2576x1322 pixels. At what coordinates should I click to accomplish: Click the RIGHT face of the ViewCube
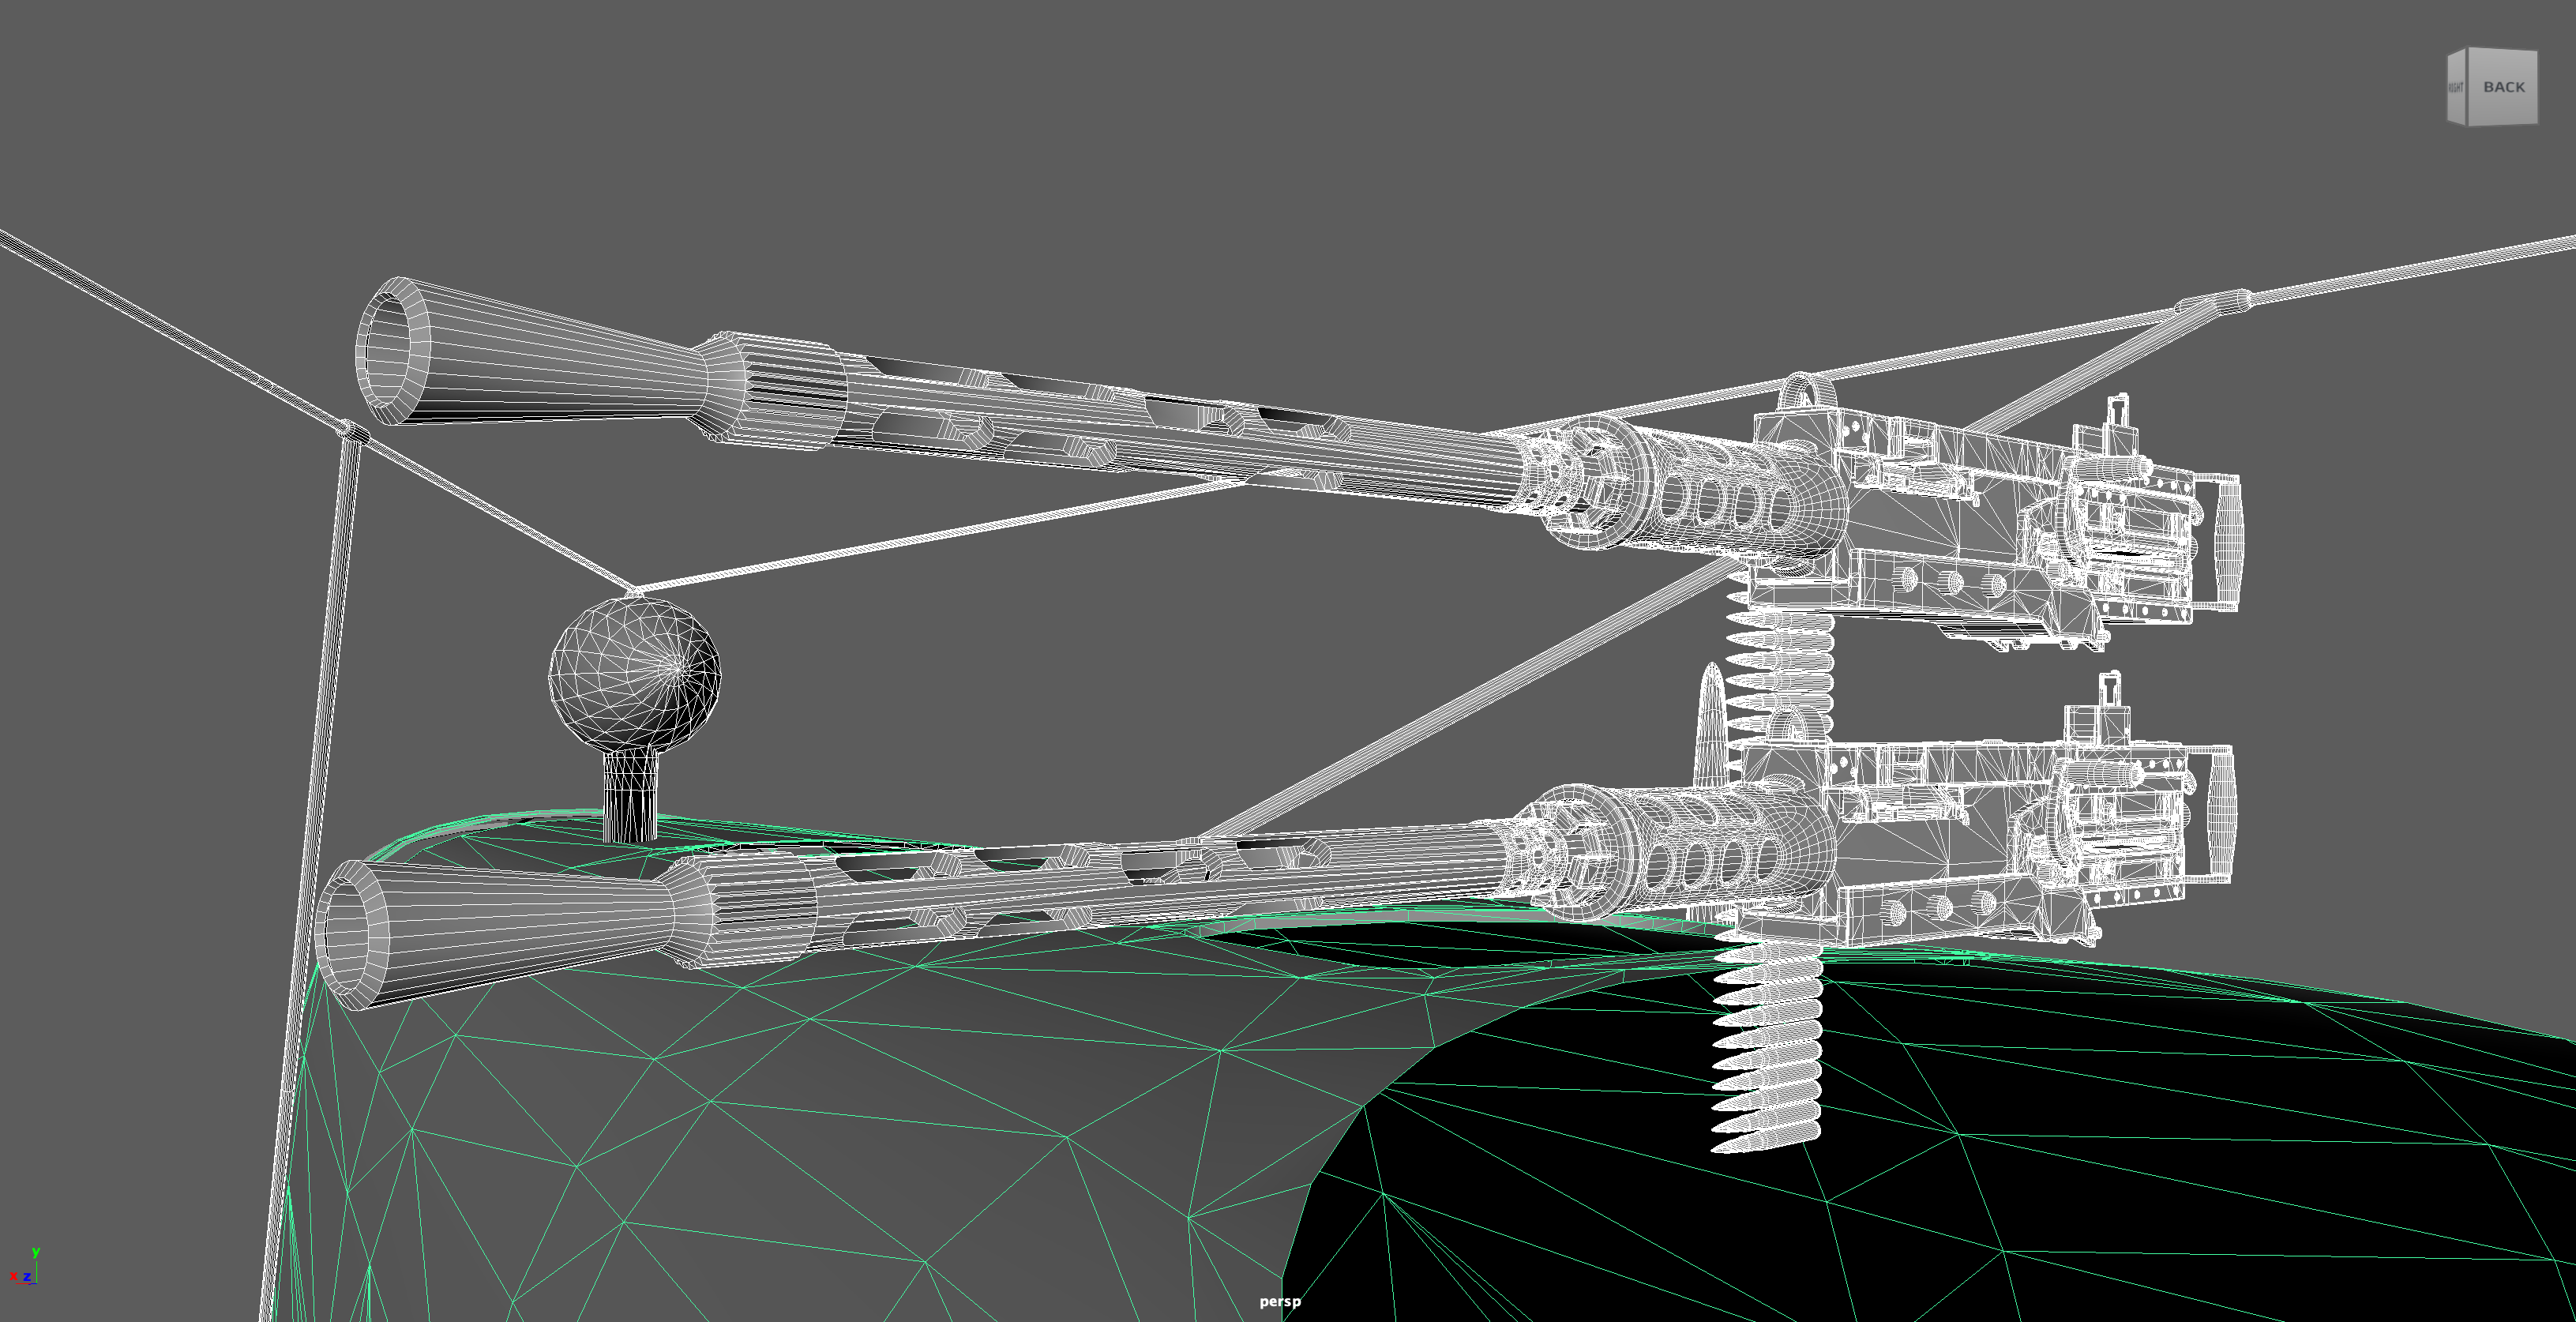2457,87
